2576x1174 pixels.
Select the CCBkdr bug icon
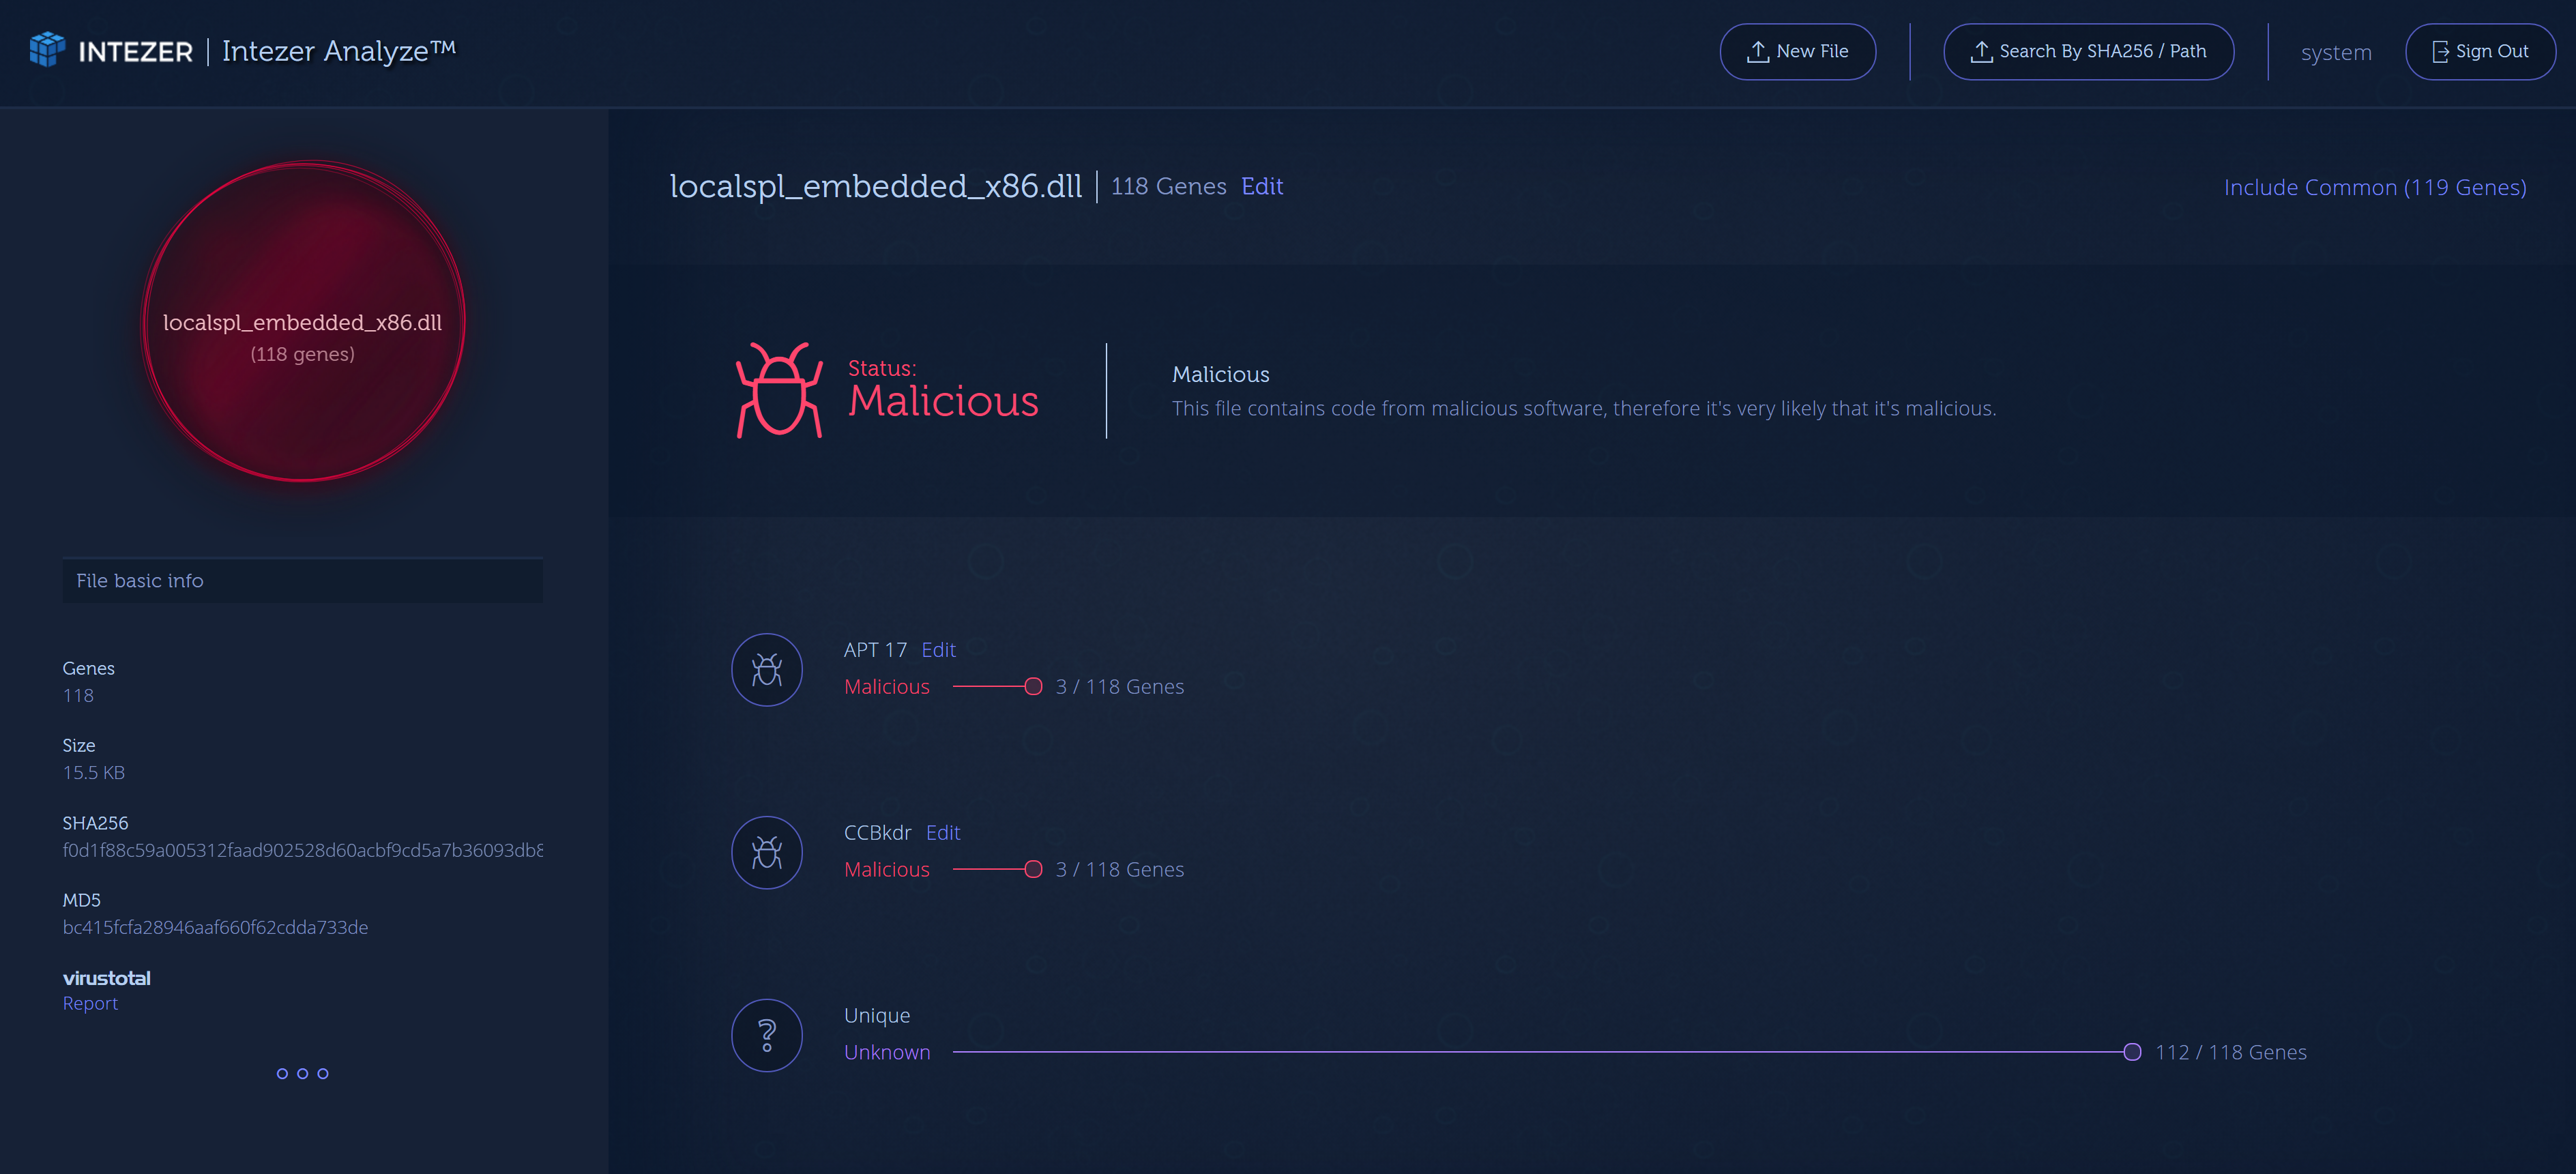coord(767,853)
